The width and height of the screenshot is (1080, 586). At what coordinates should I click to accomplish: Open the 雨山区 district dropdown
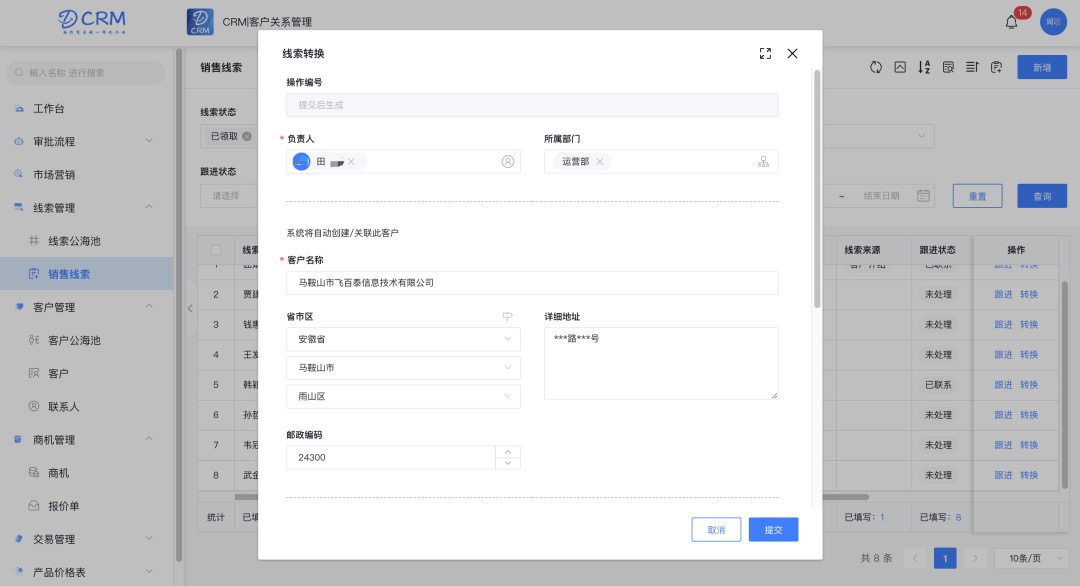(x=403, y=397)
